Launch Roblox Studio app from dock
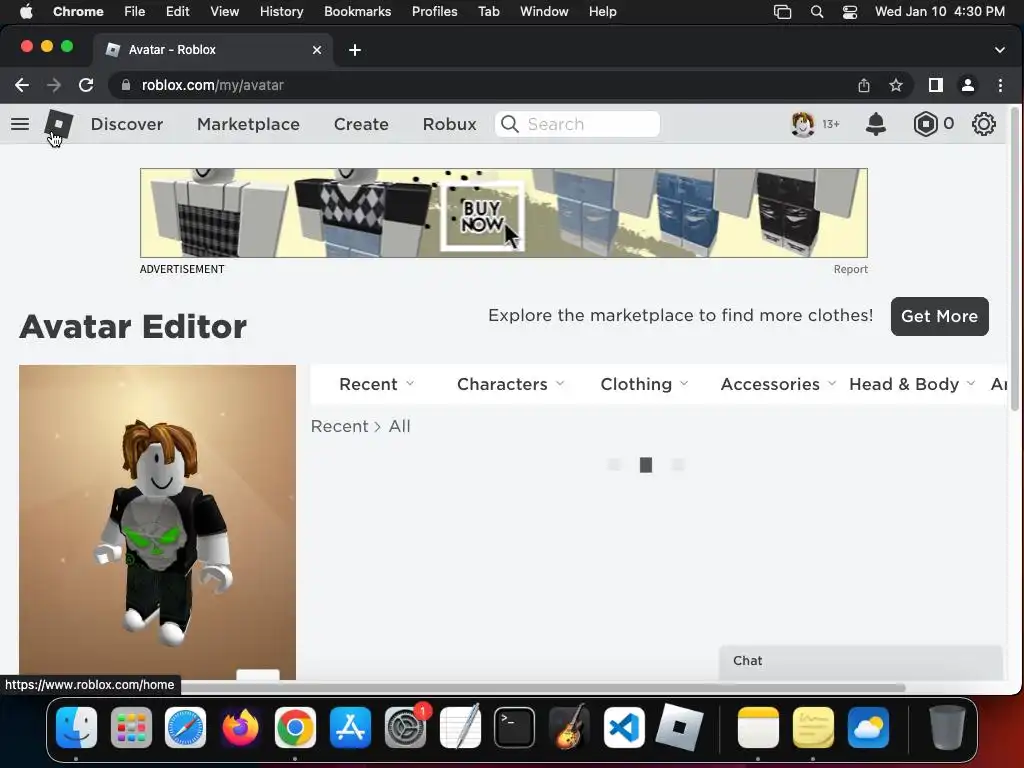Viewport: 1024px width, 768px height. click(679, 727)
